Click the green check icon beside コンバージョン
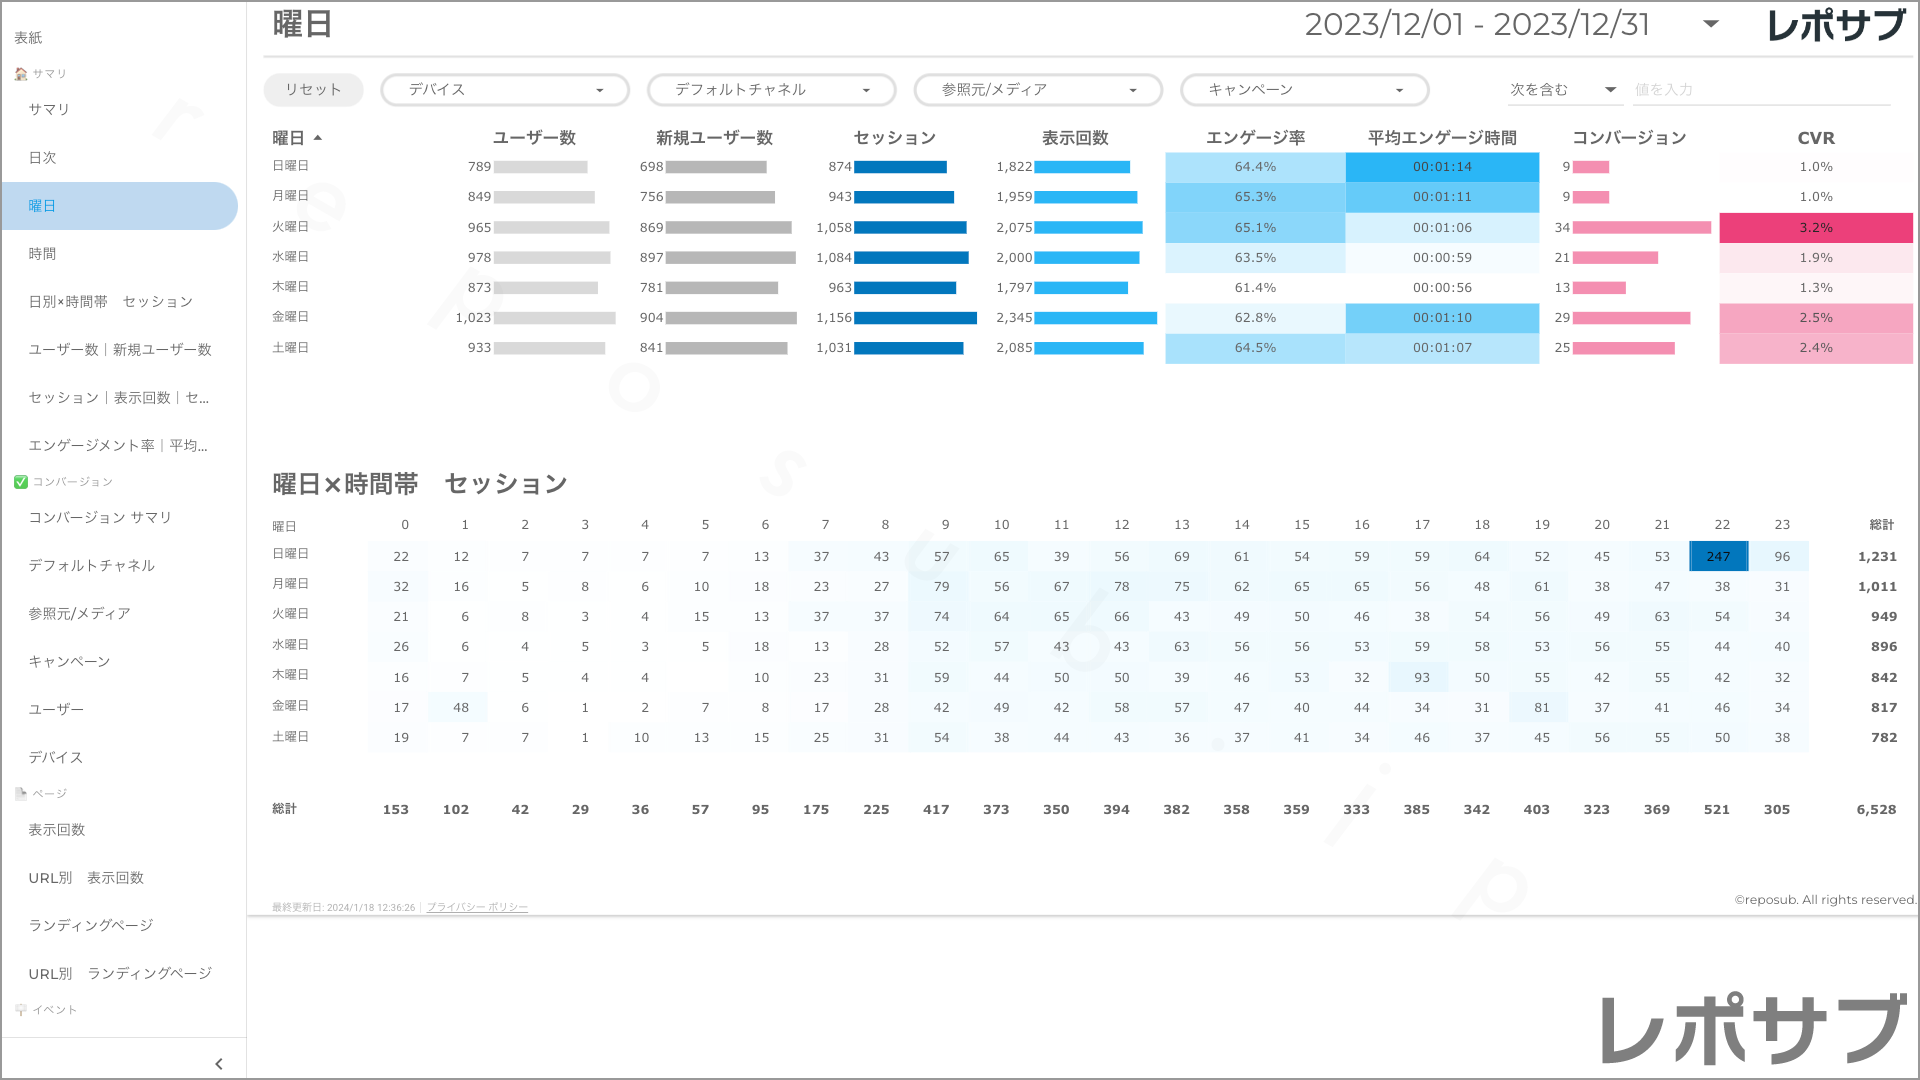Image resolution: width=1920 pixels, height=1080 pixels. coord(21,482)
